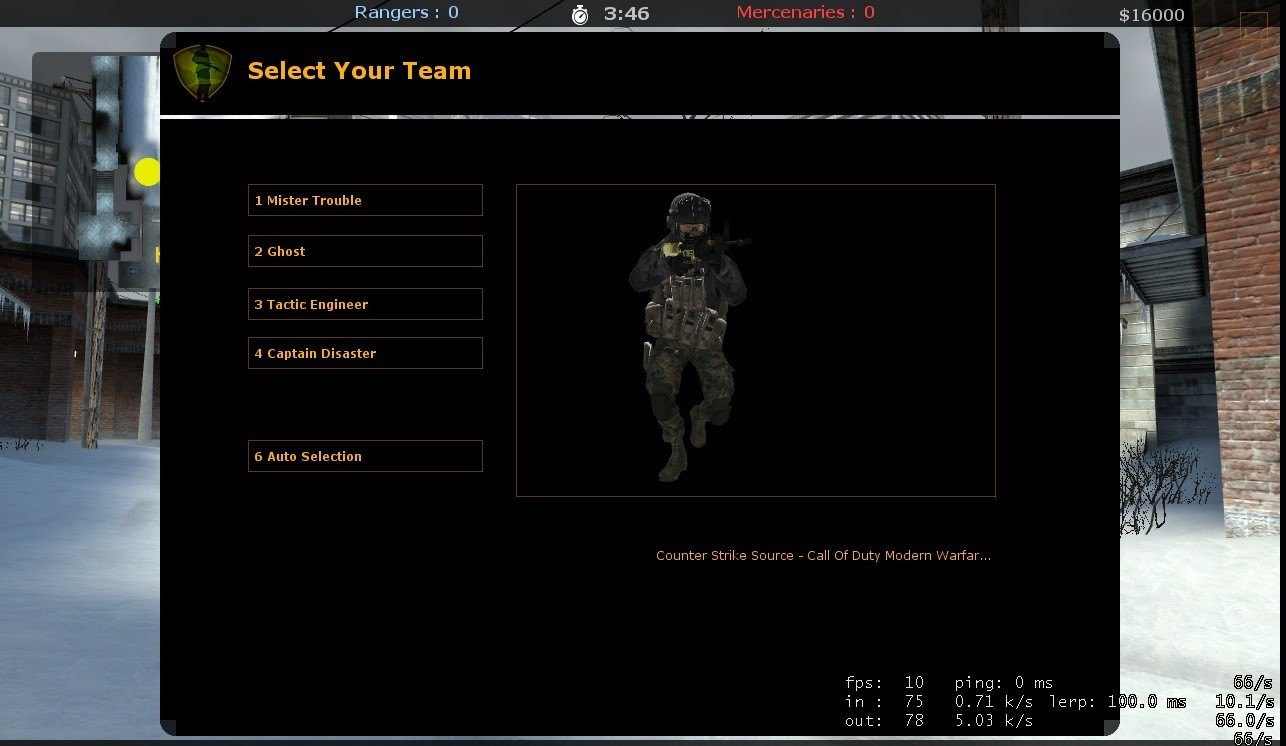Click the radar minimap panel
This screenshot has width=1286, height=746.
[x=96, y=170]
